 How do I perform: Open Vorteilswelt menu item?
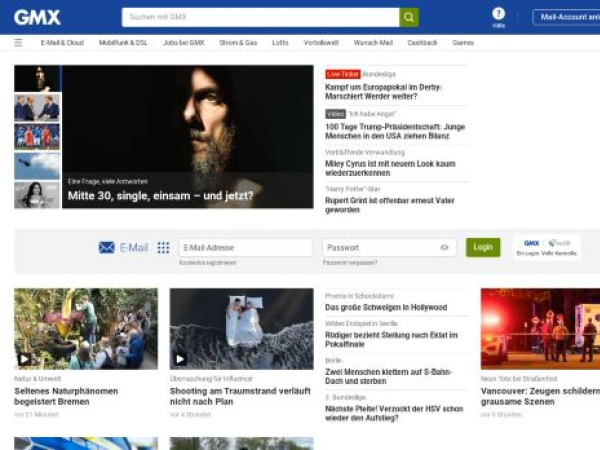pos(321,42)
